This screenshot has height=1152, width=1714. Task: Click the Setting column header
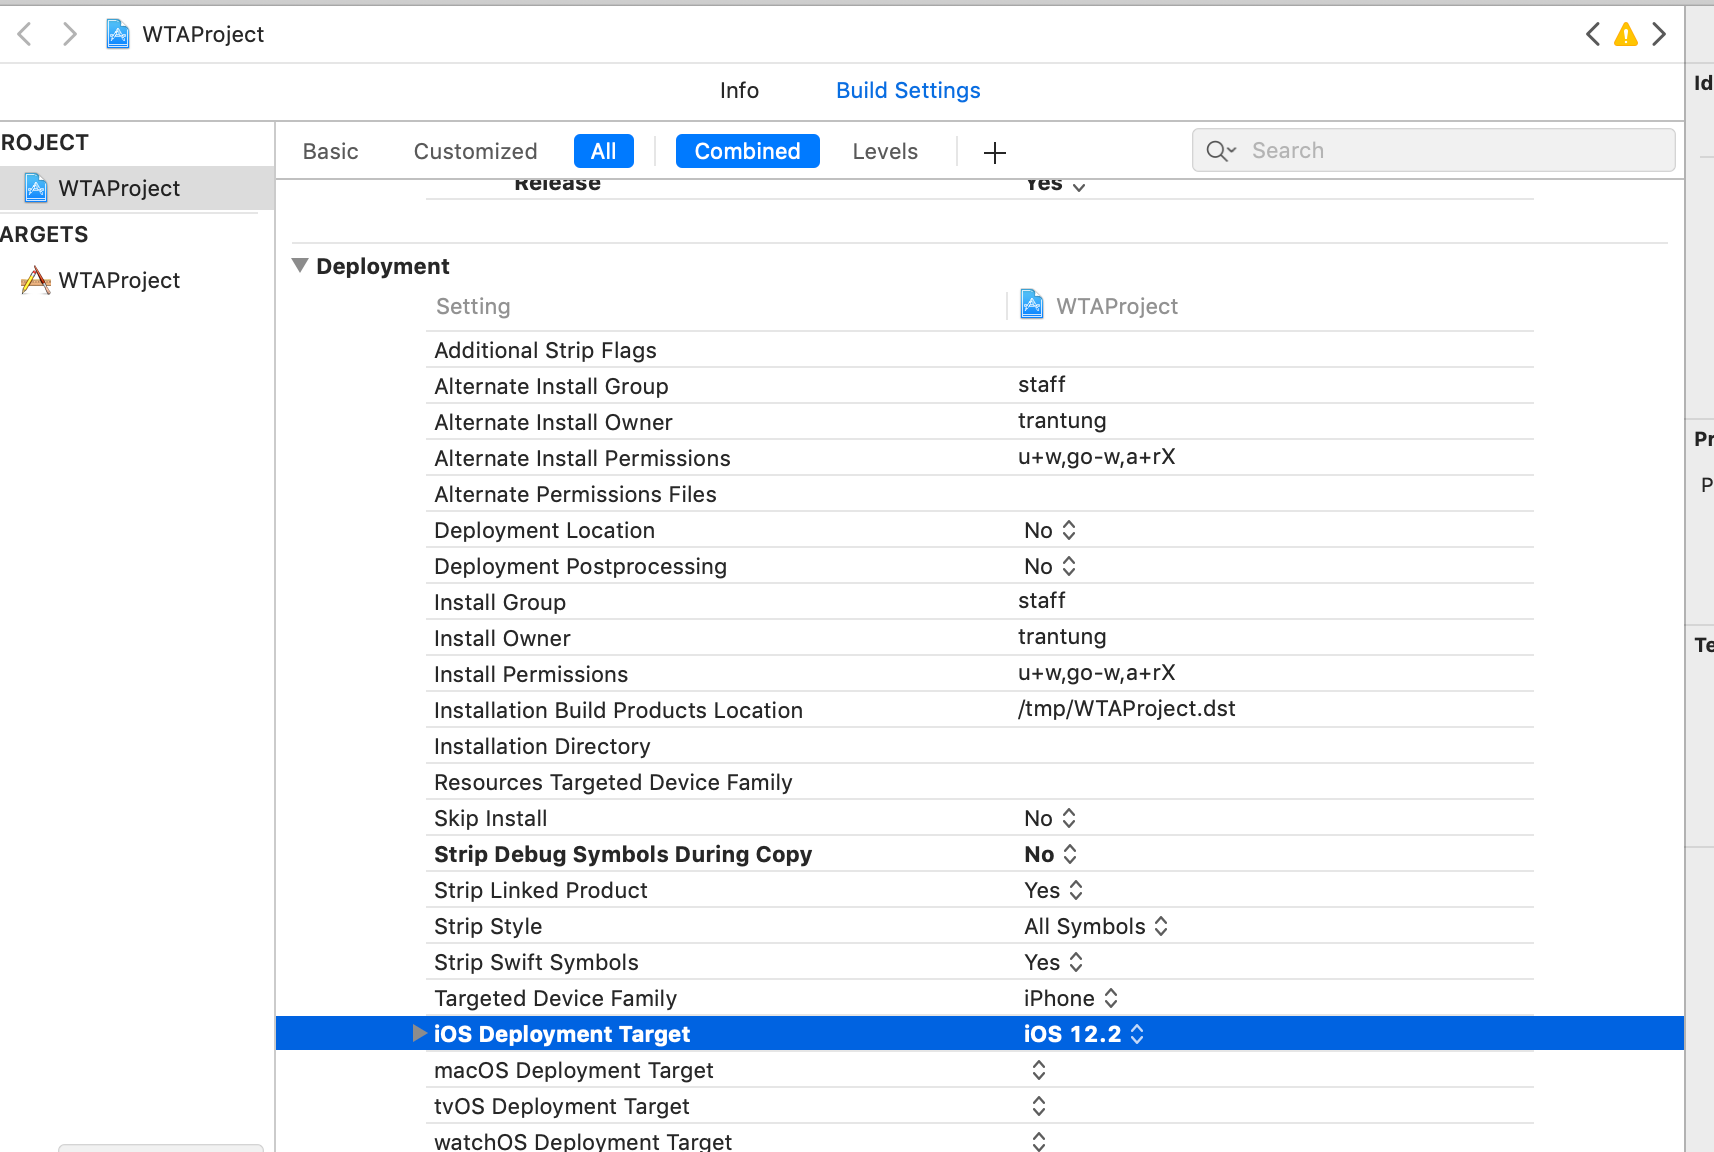(473, 306)
